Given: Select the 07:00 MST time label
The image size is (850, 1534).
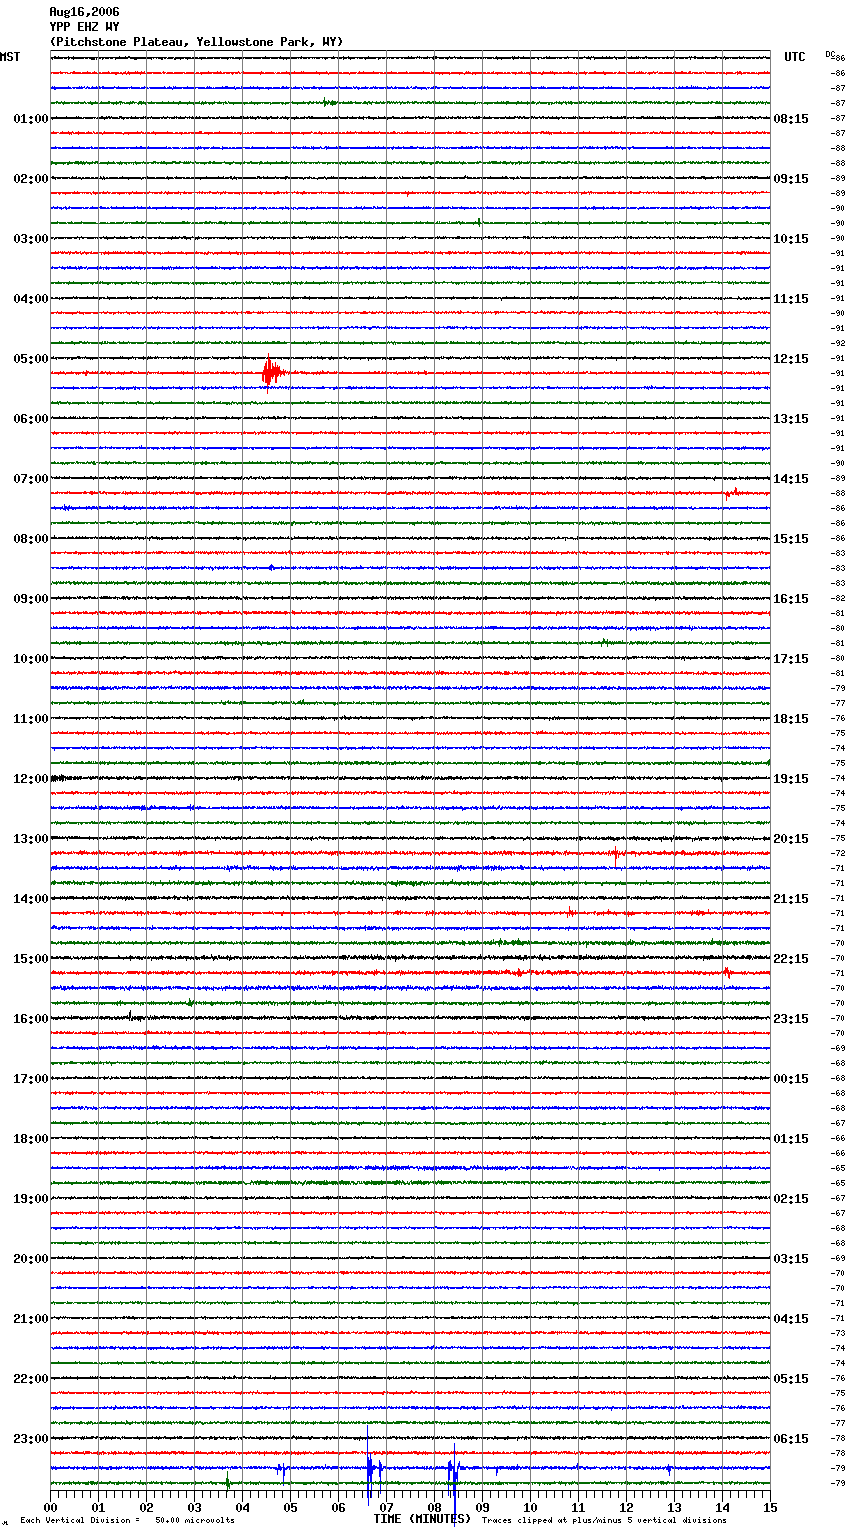Looking at the screenshot, I should pos(30,479).
